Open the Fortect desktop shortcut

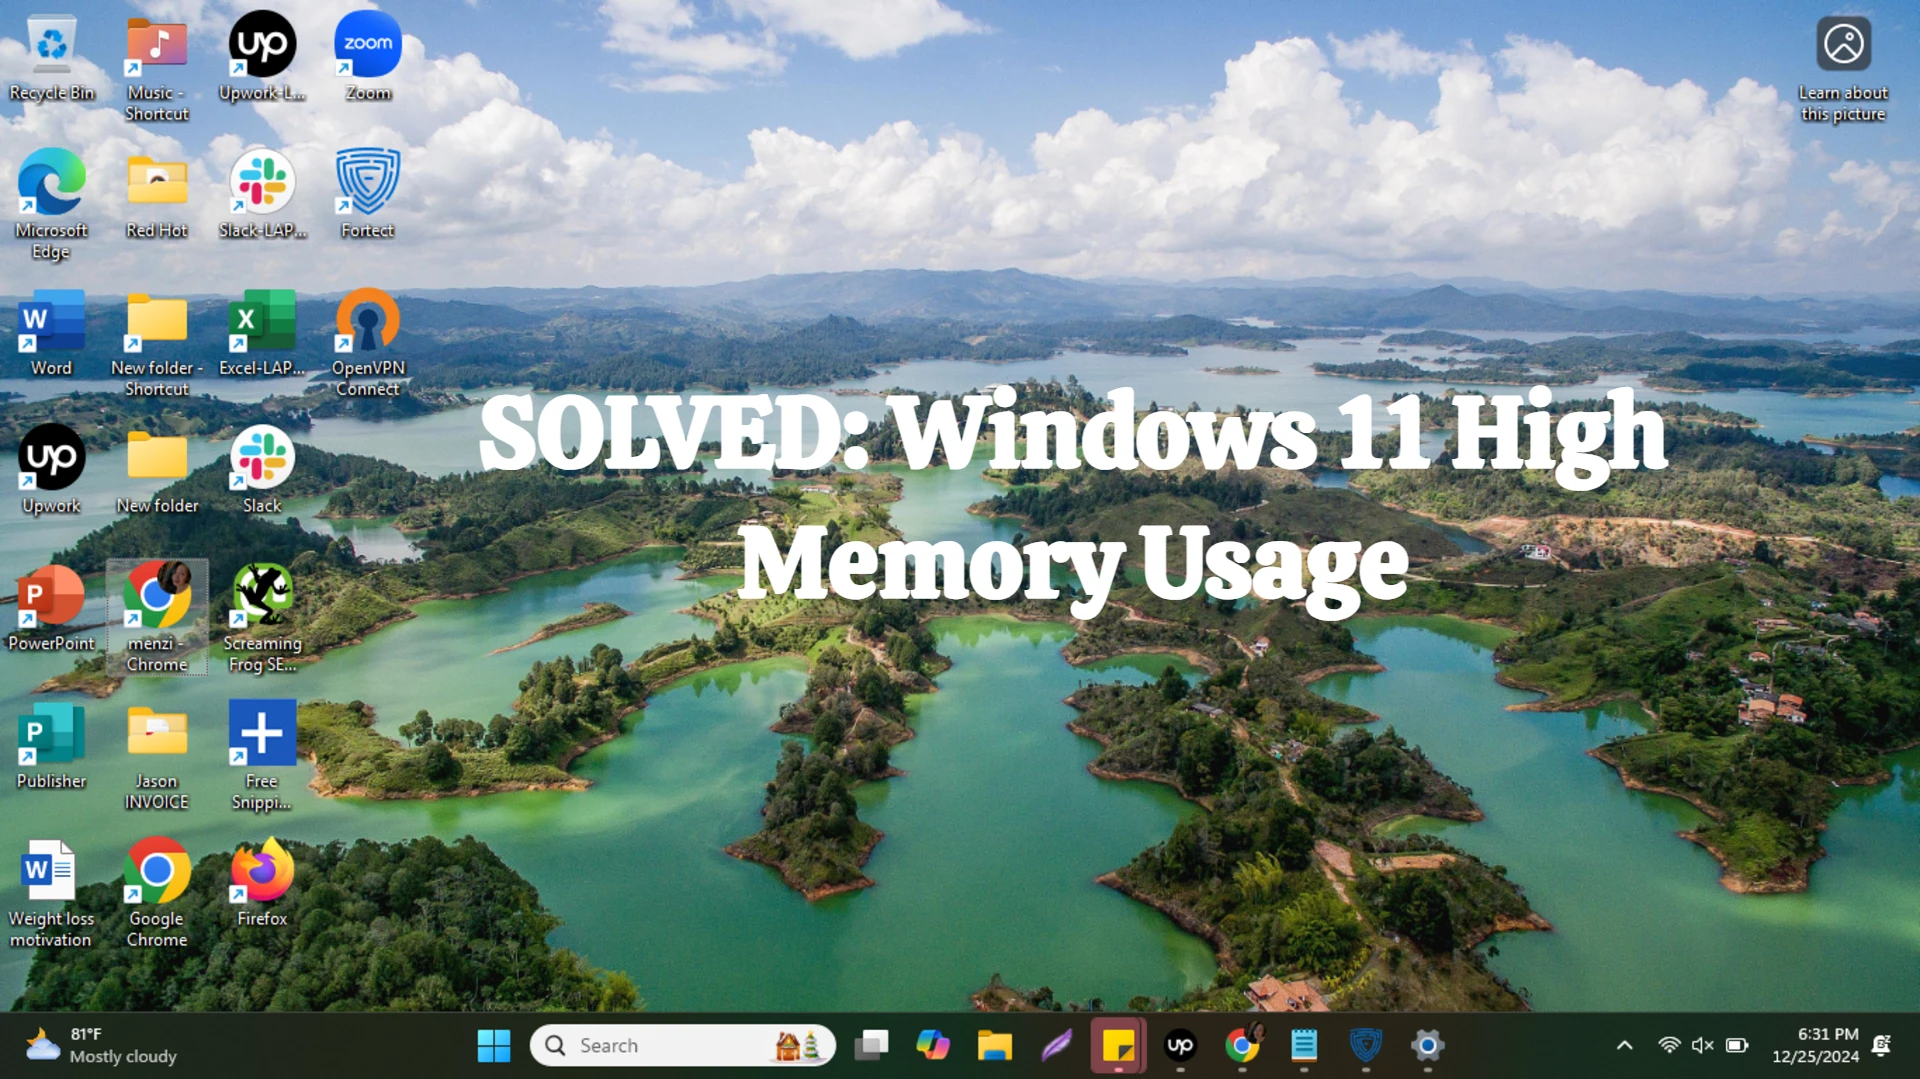point(367,184)
